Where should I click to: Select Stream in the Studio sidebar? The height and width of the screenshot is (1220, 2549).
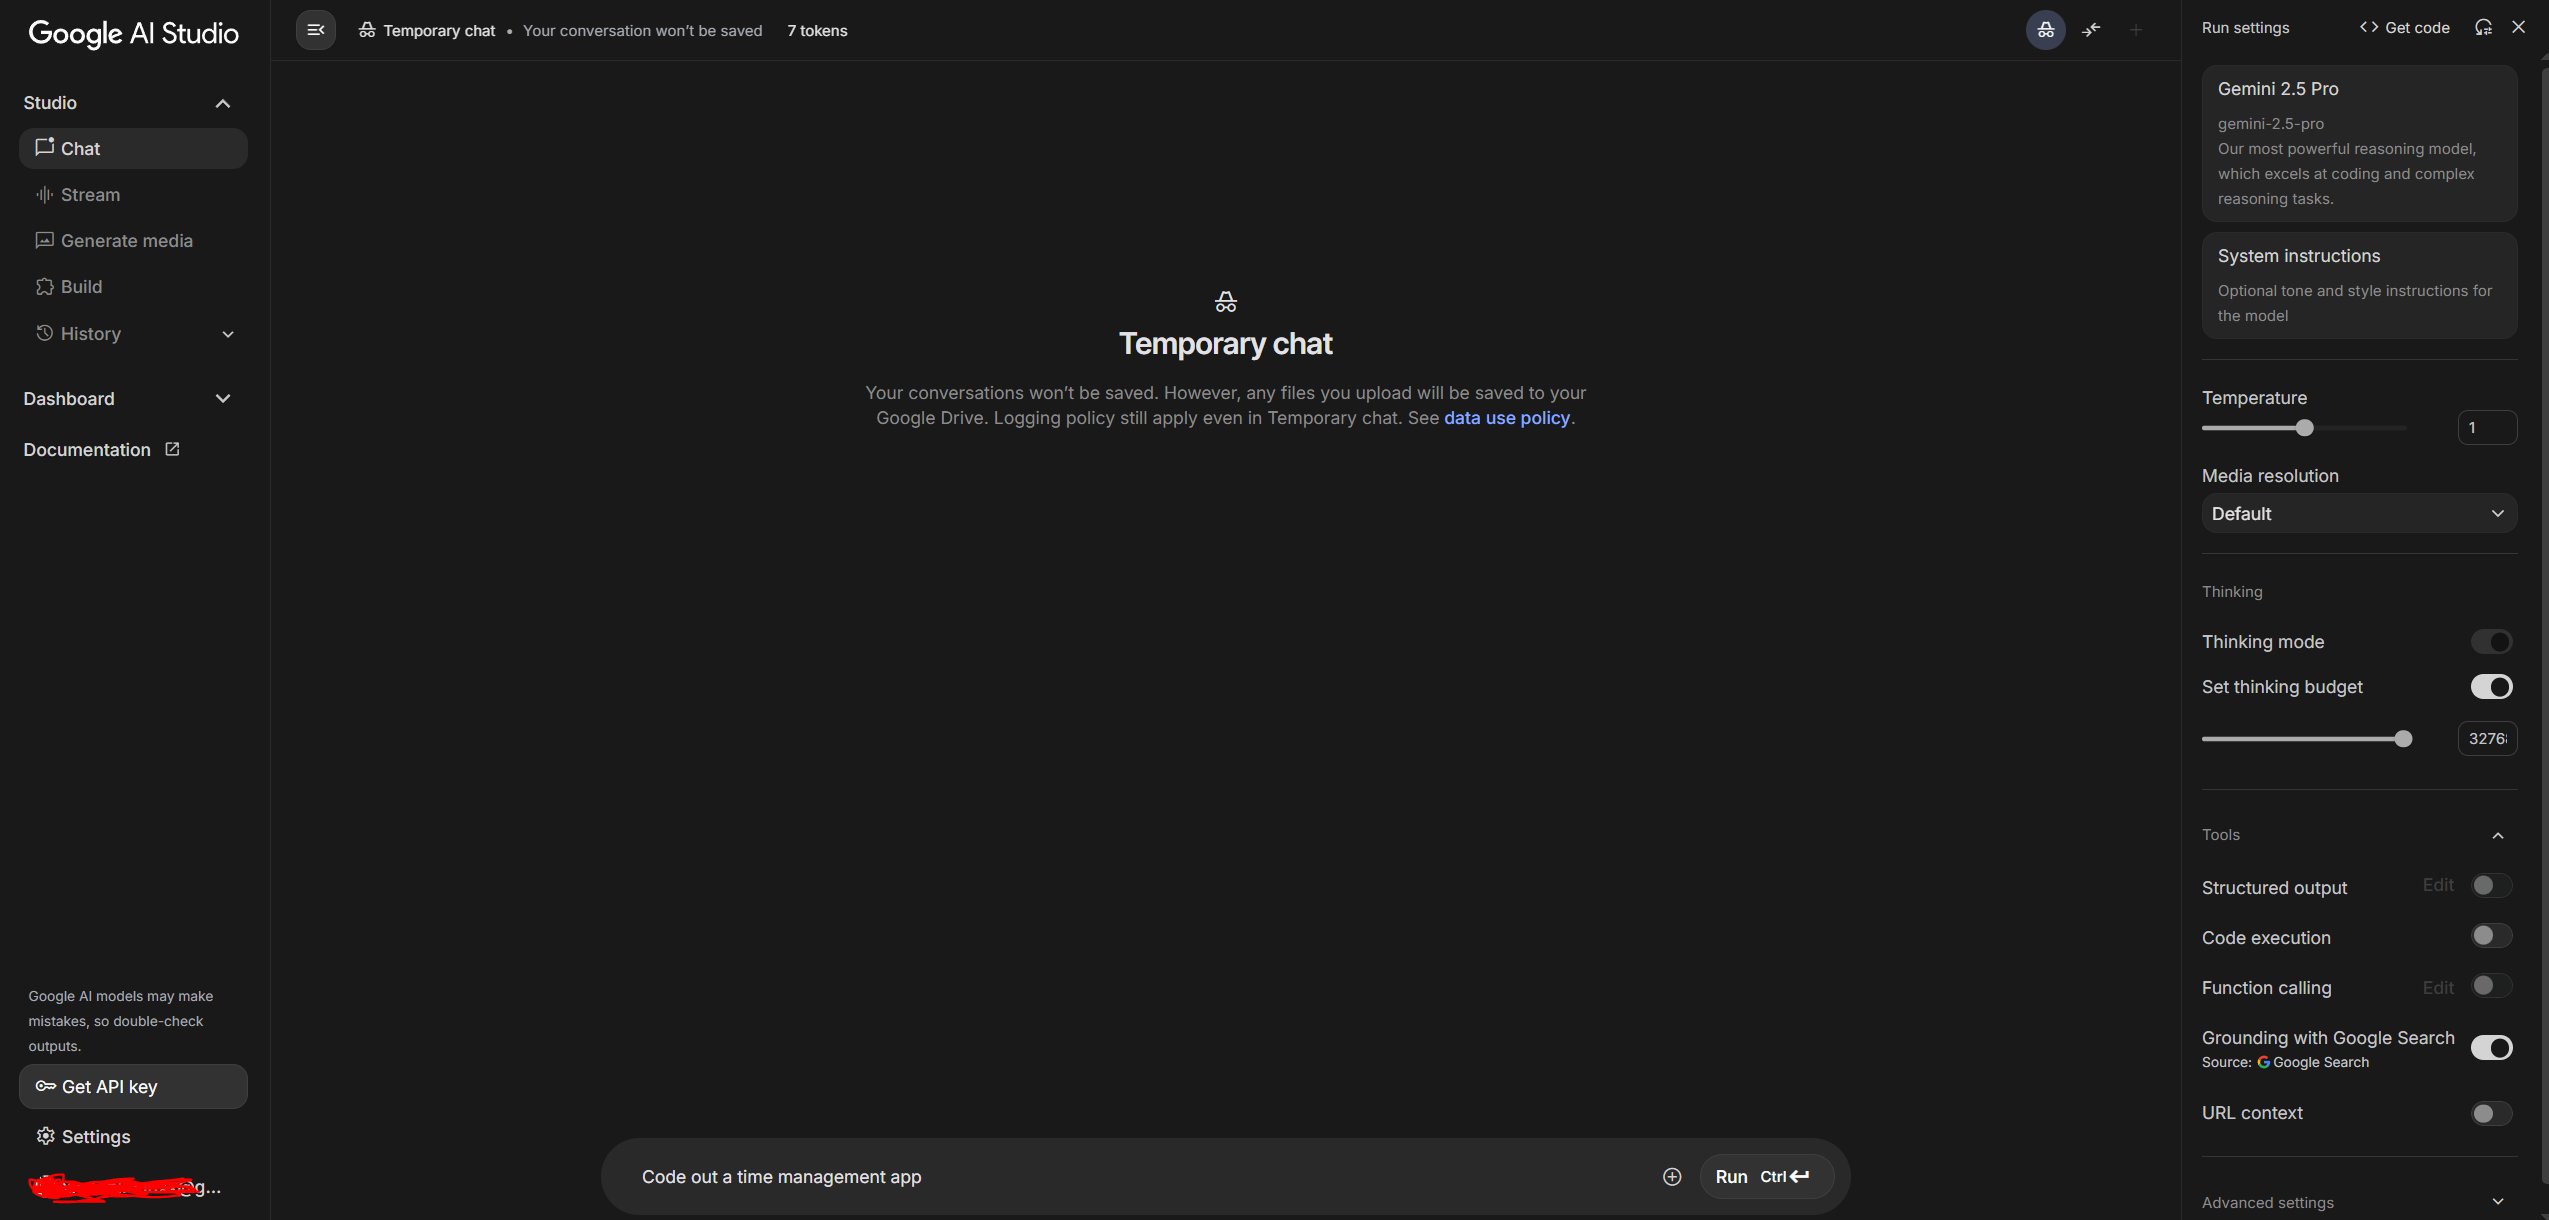point(91,194)
